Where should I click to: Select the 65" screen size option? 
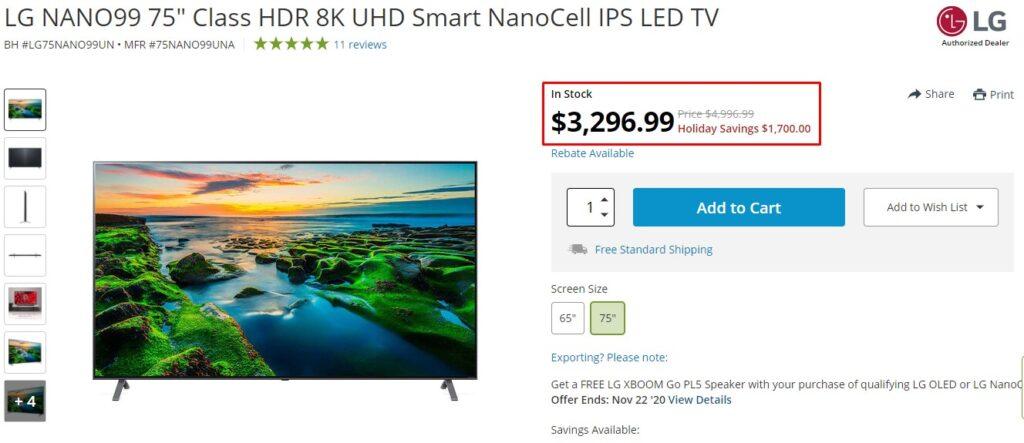click(x=568, y=318)
